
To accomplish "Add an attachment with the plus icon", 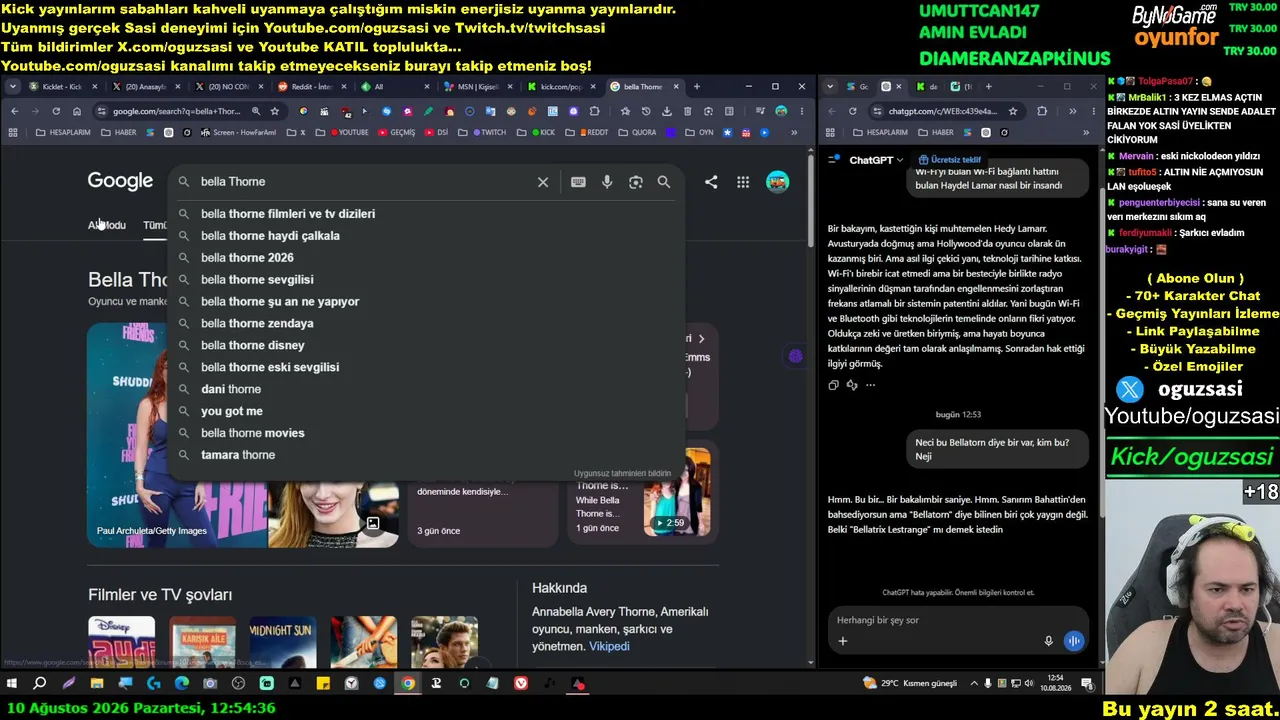I will pyautogui.click(x=843, y=641).
